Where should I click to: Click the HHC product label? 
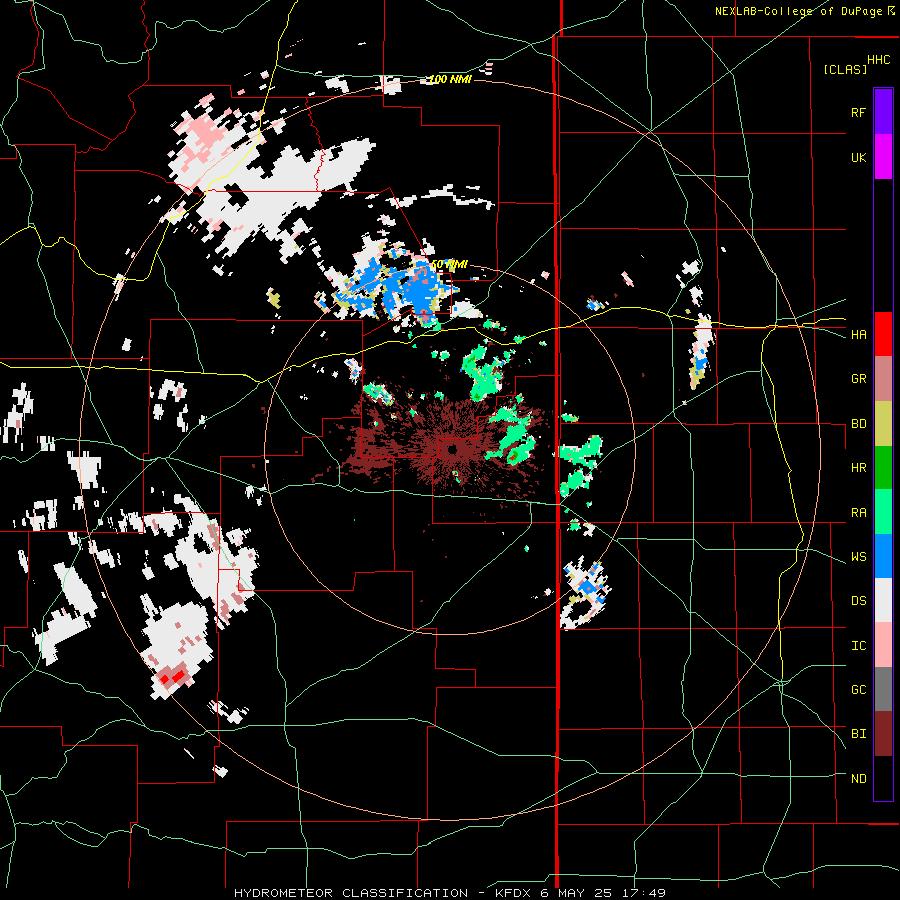(x=879, y=60)
